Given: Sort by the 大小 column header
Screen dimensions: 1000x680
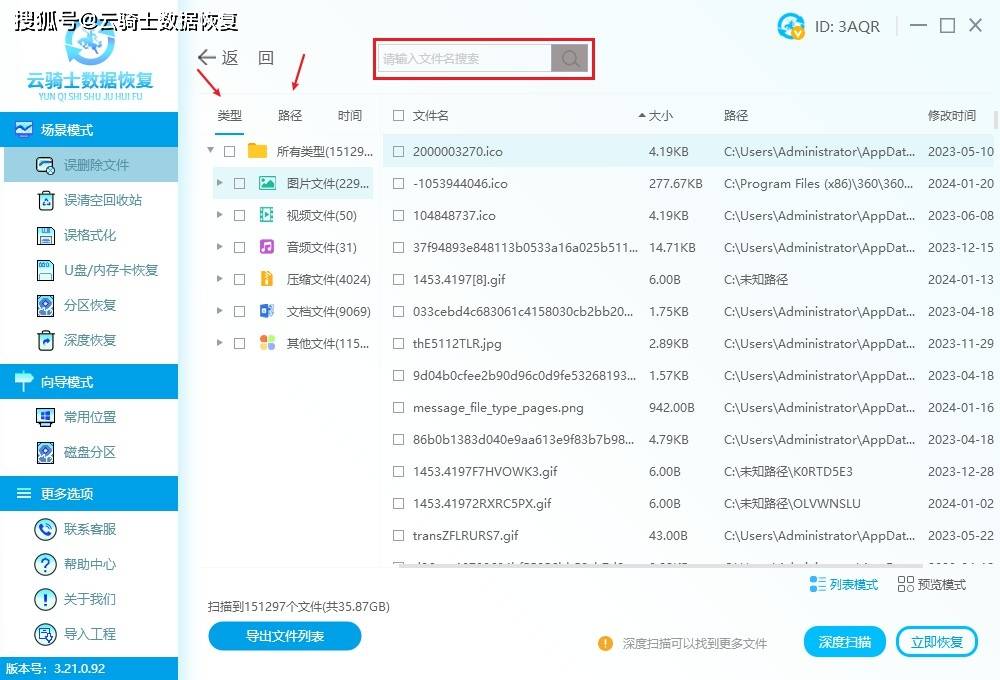Looking at the screenshot, I should click(x=660, y=115).
